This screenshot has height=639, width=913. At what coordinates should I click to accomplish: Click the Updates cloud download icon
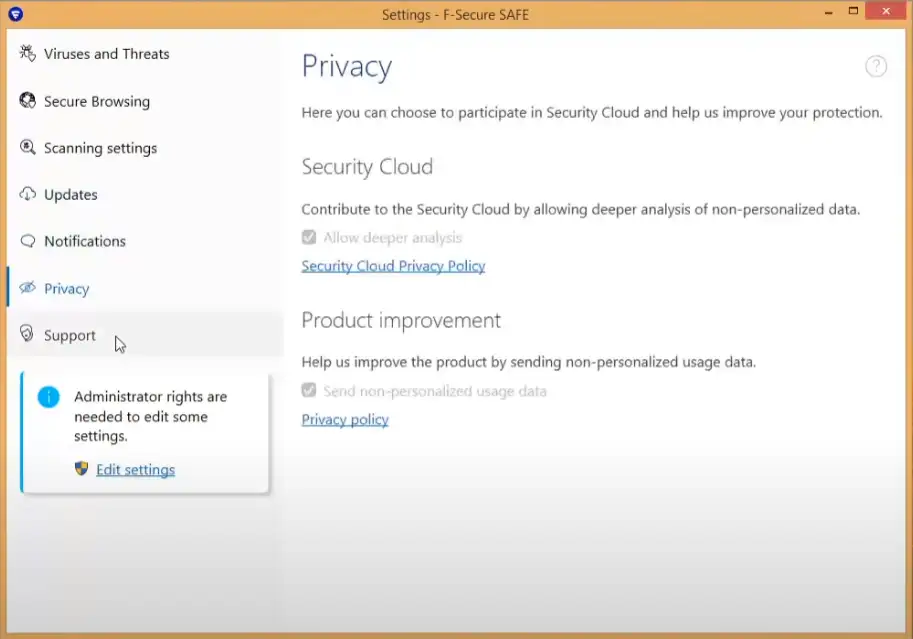(x=27, y=194)
